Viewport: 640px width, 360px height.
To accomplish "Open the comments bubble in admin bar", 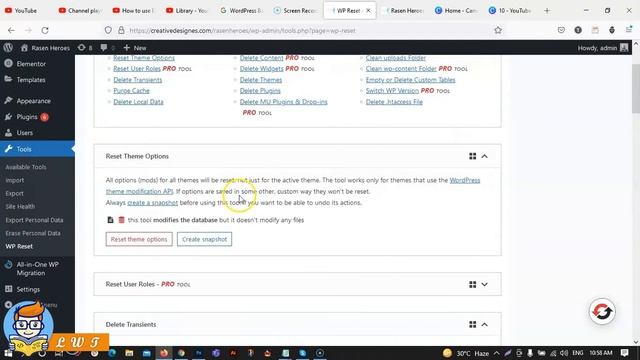I will (107, 48).
